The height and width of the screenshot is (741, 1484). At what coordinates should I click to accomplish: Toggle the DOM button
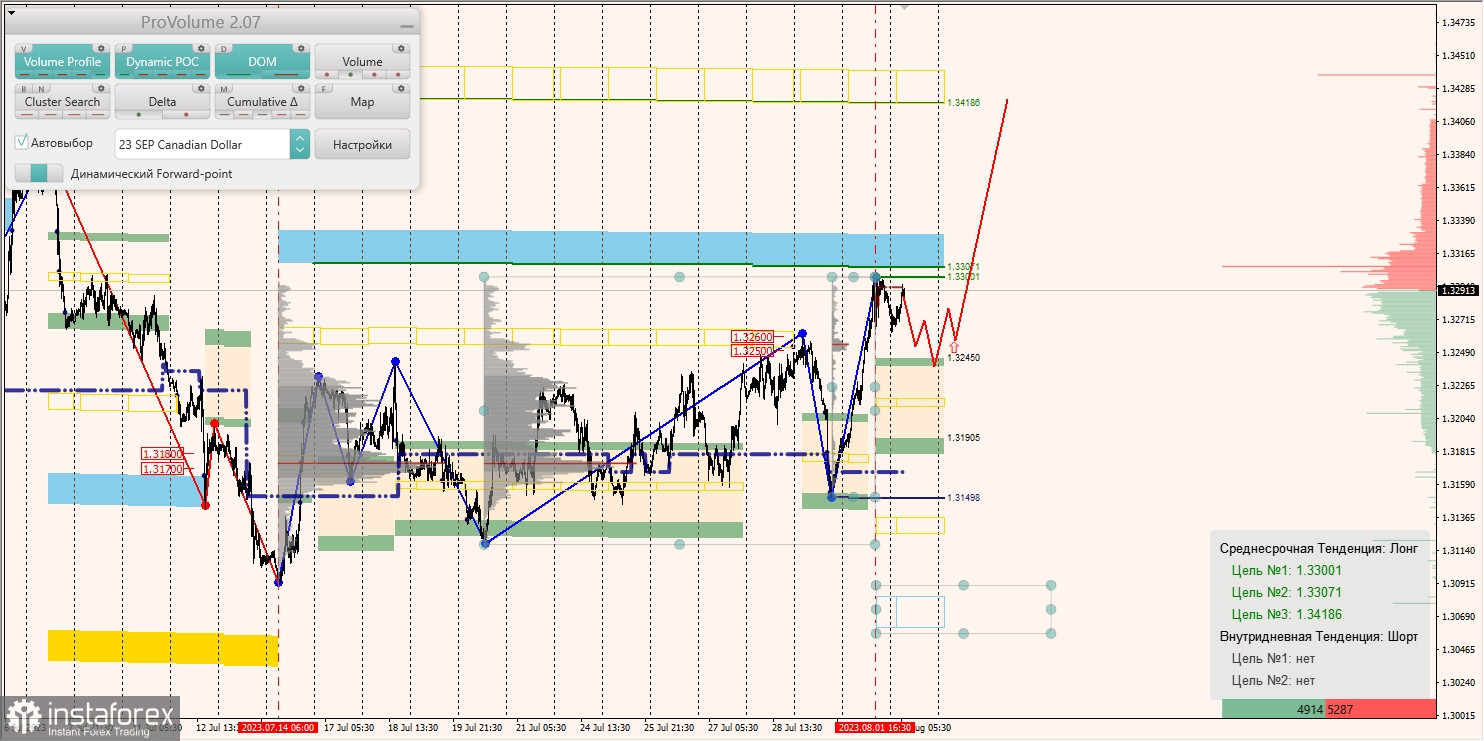[x=262, y=61]
